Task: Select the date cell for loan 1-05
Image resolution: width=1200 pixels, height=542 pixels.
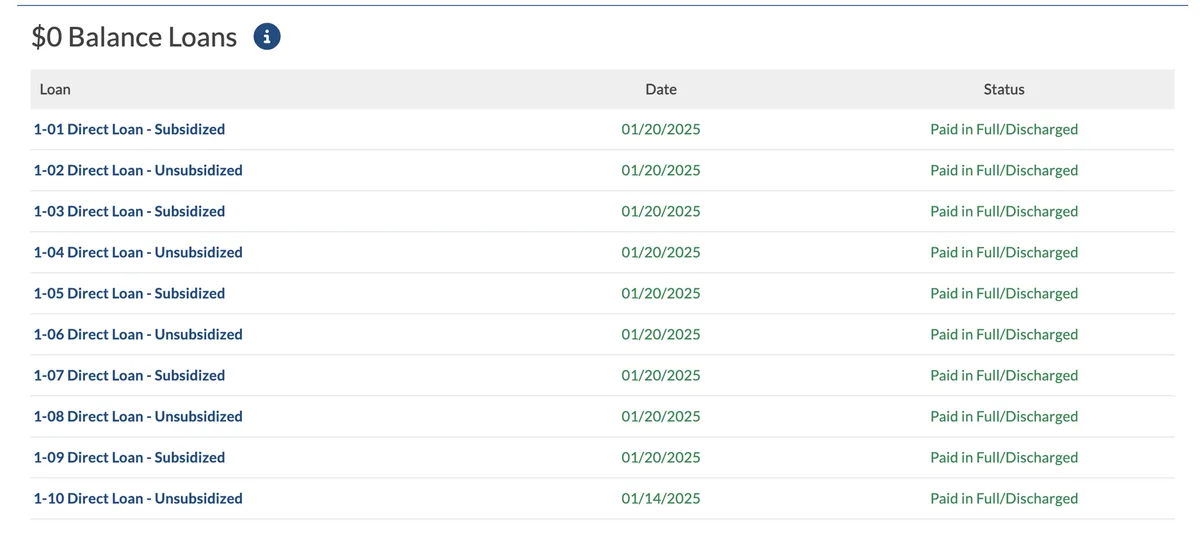Action: 661,293
